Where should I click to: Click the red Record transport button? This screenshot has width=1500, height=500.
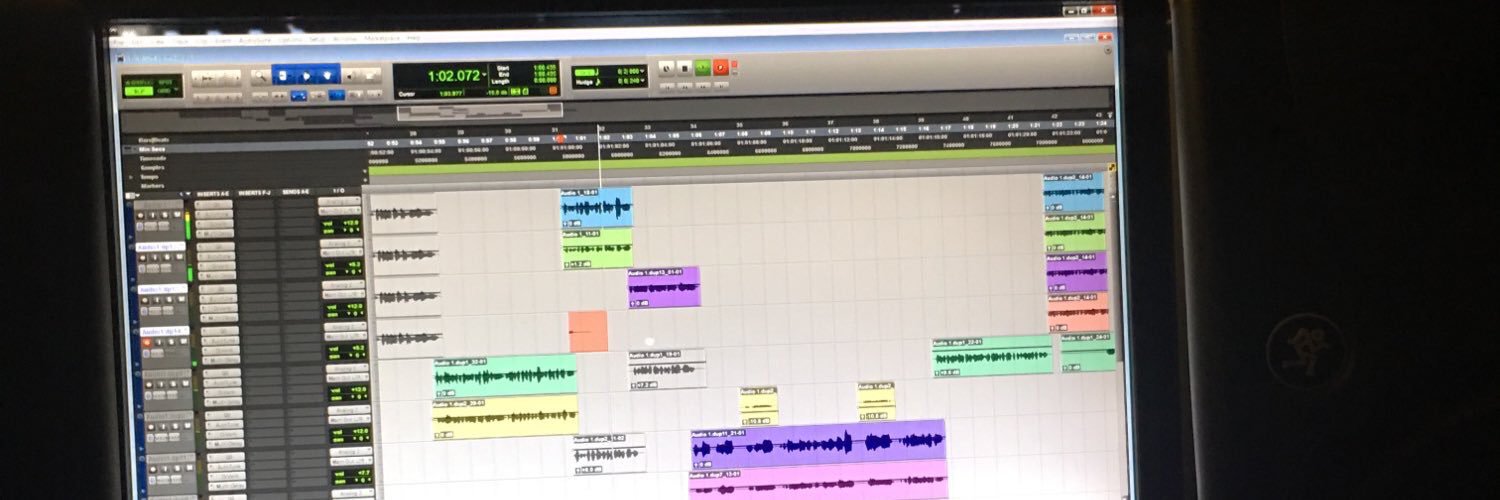[720, 67]
